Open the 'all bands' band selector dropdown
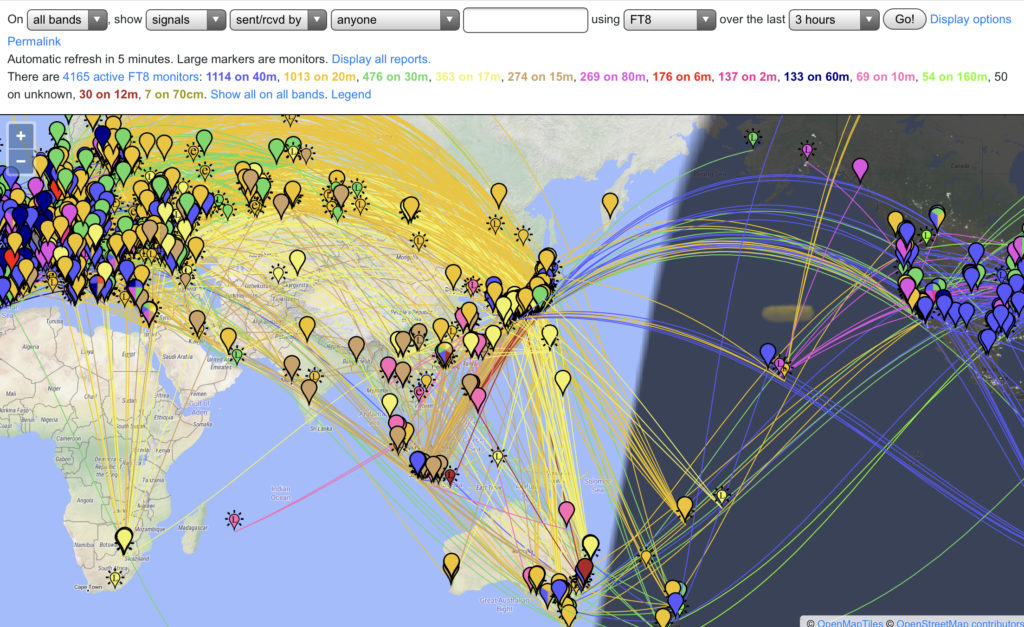Viewport: 1024px width, 627px height. 67,19
